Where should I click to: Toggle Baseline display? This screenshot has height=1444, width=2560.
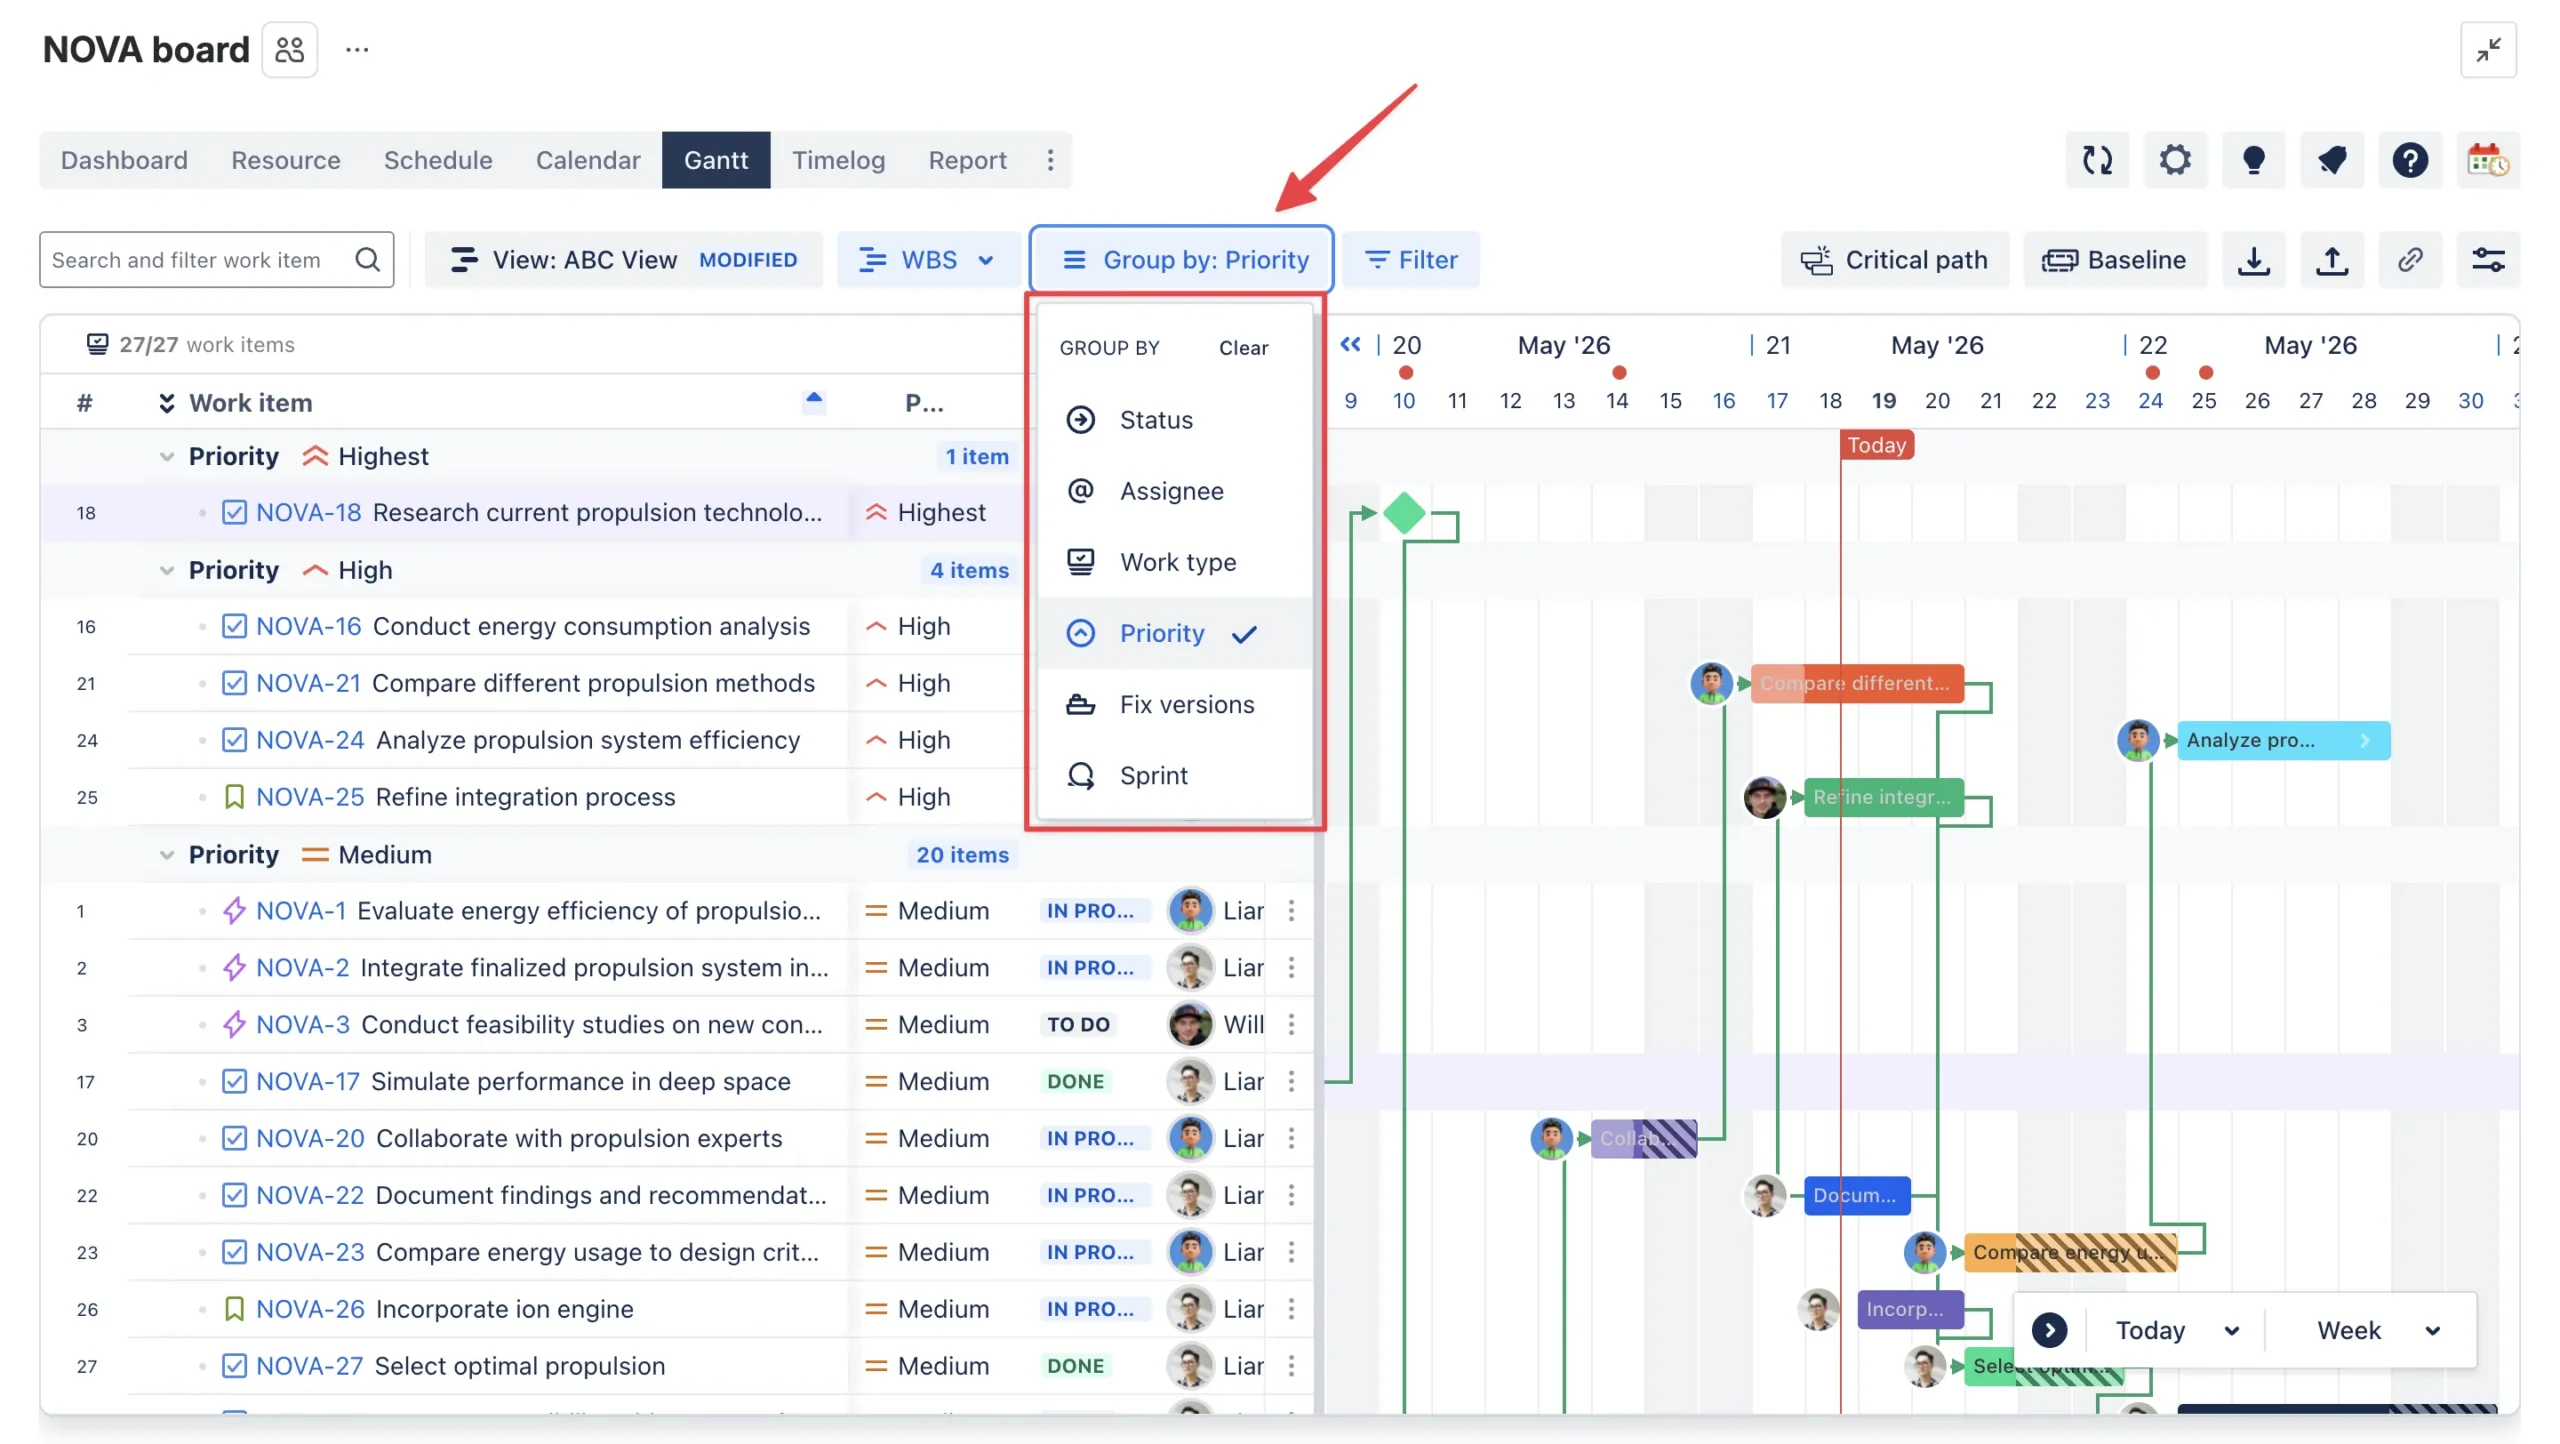click(2113, 260)
